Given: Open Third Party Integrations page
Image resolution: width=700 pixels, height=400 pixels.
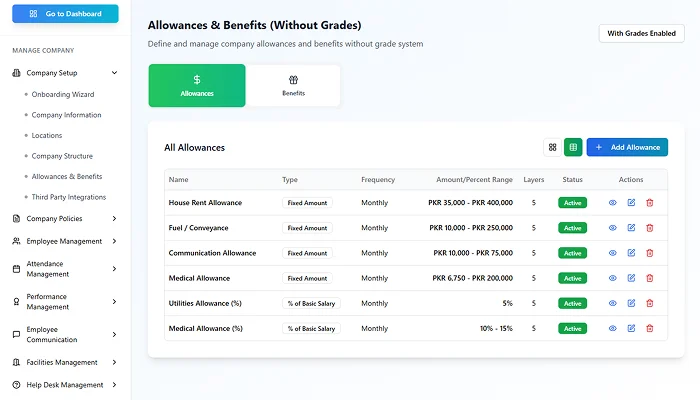Looking at the screenshot, I should coord(68,197).
